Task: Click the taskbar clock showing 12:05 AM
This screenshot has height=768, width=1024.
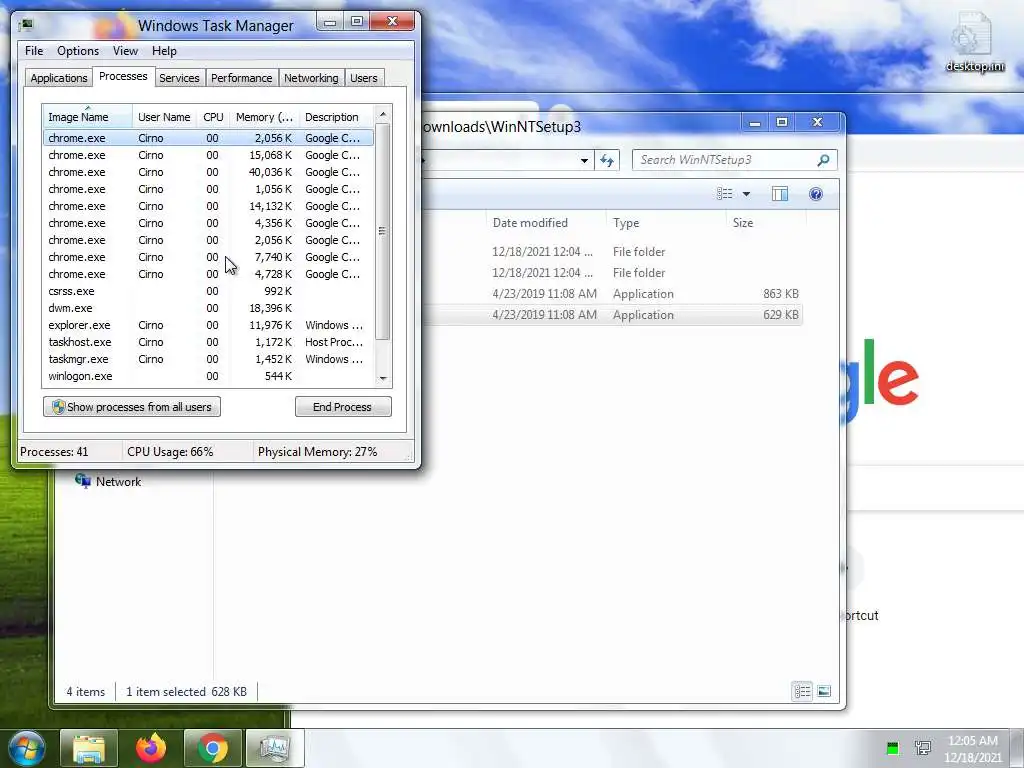Action: (x=972, y=749)
